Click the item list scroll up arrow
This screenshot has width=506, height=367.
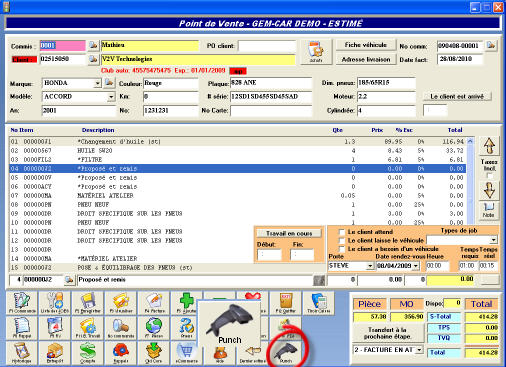coord(470,141)
